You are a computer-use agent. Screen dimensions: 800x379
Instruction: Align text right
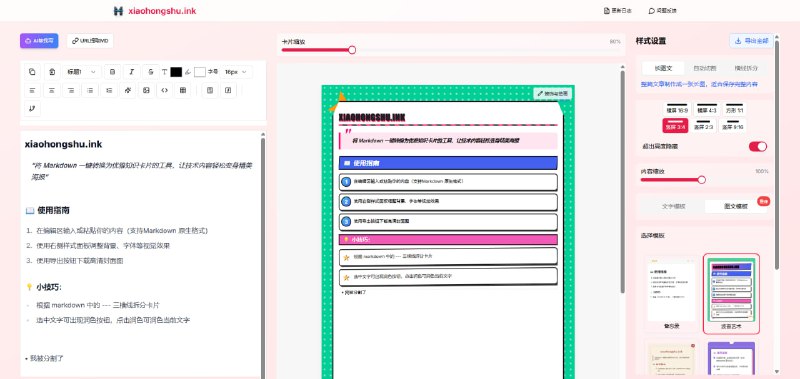71,90
